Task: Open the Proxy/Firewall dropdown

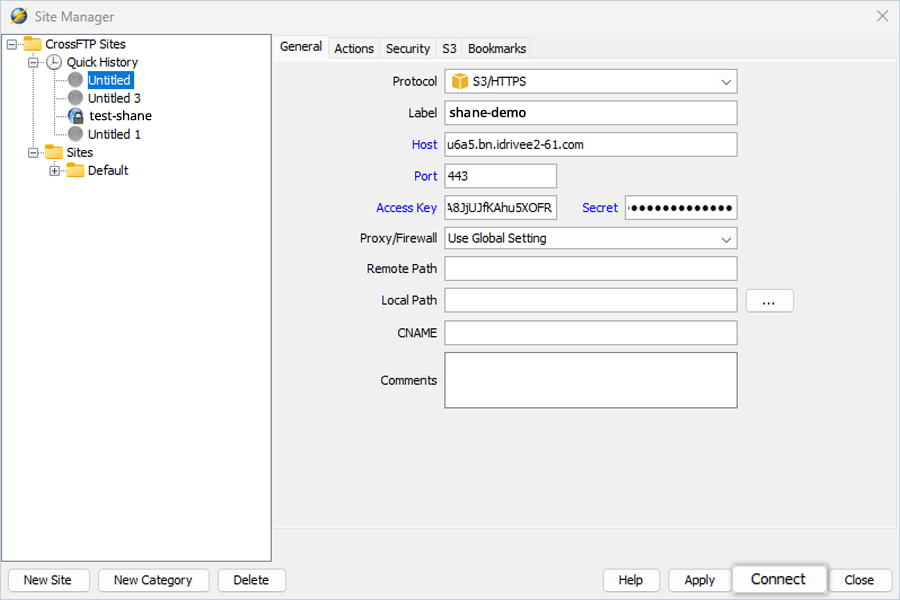Action: pos(726,239)
